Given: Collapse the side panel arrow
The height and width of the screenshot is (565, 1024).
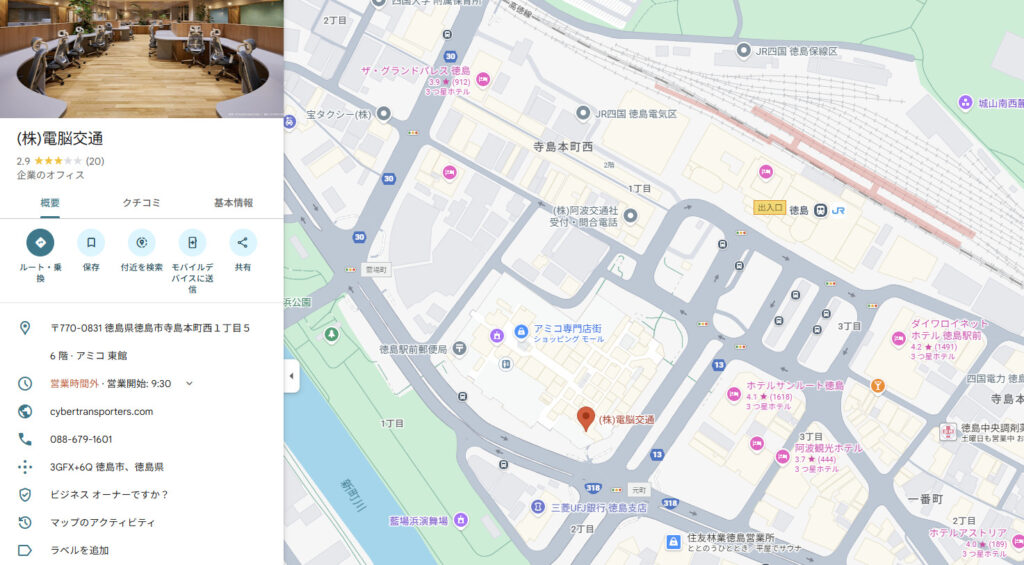Looking at the screenshot, I should tap(291, 376).
